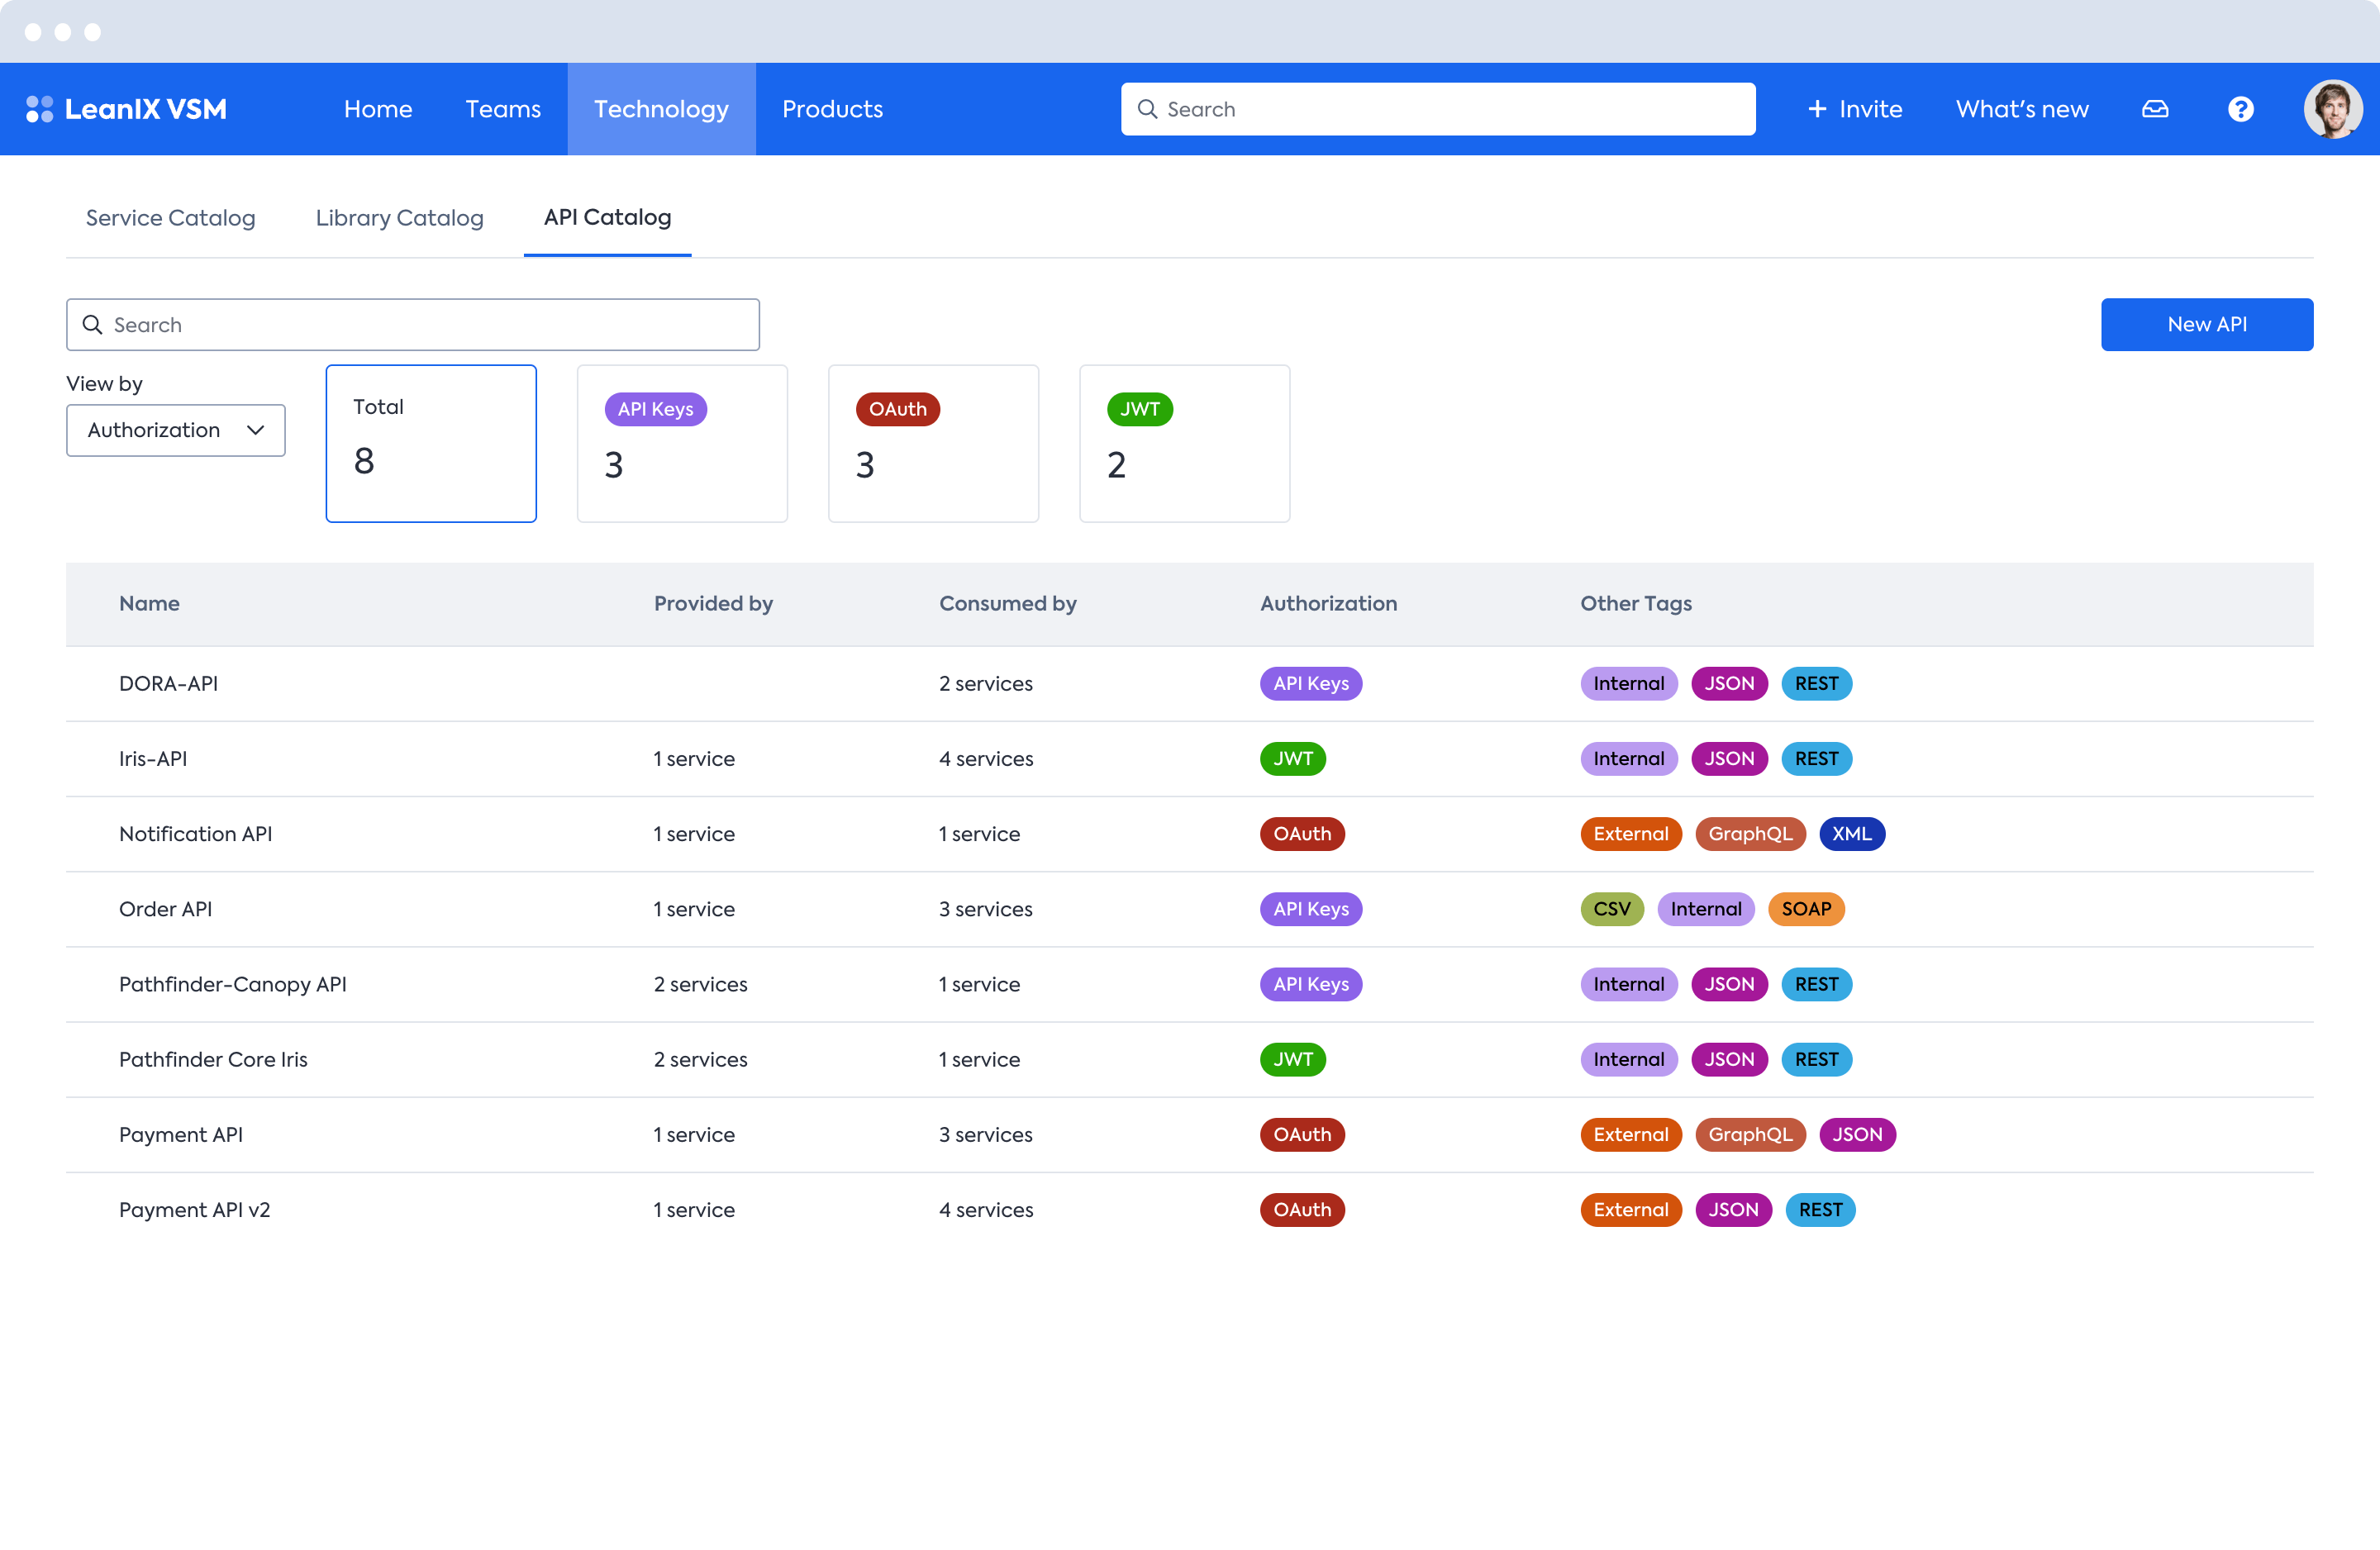This screenshot has width=2380, height=1550.
Task: Click OAuth tag in Notification API row
Action: point(1301,834)
